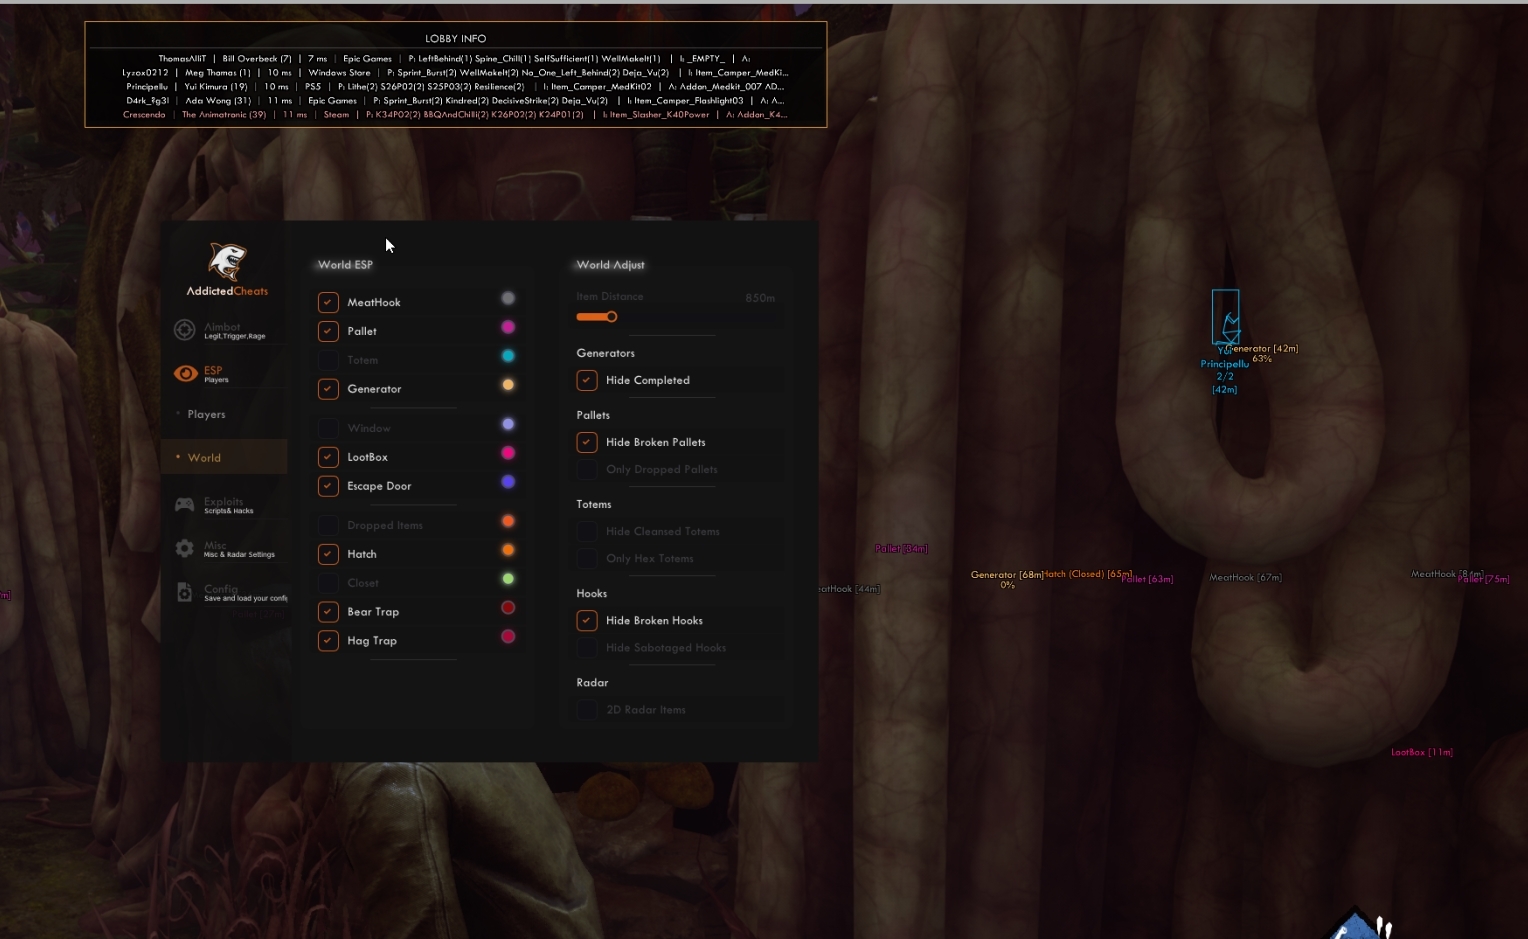
Task: Click player name ThomasAlliT in lobby info
Action: click(x=182, y=59)
